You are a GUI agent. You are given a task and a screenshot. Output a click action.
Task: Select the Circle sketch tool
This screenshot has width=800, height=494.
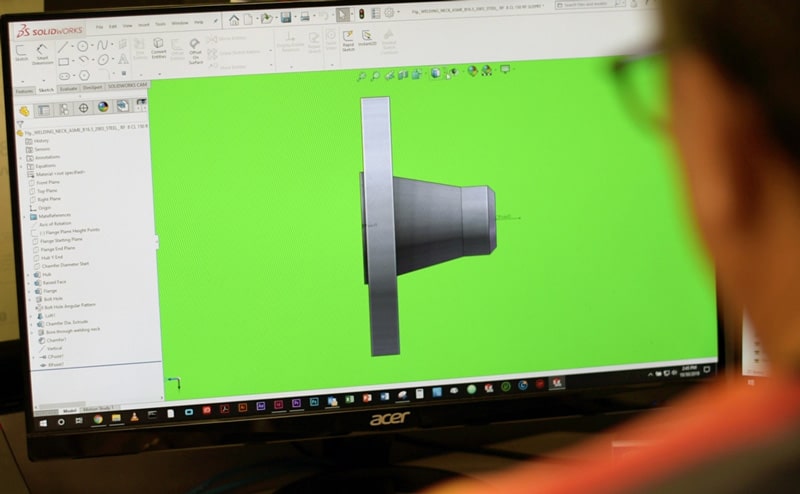82,46
